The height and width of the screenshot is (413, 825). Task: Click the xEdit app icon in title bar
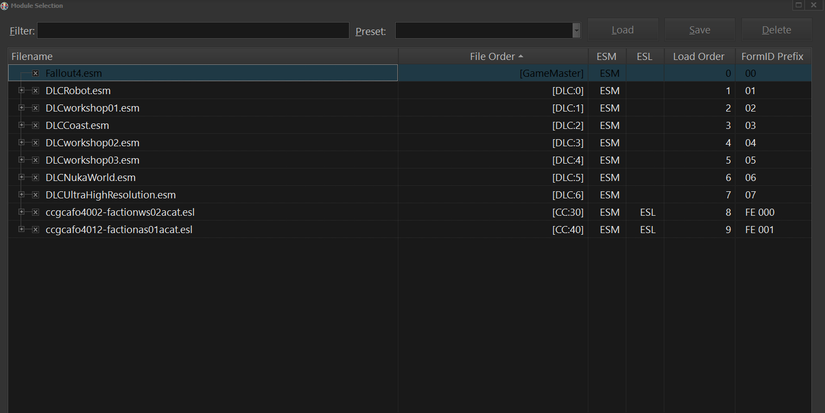click(x=5, y=5)
